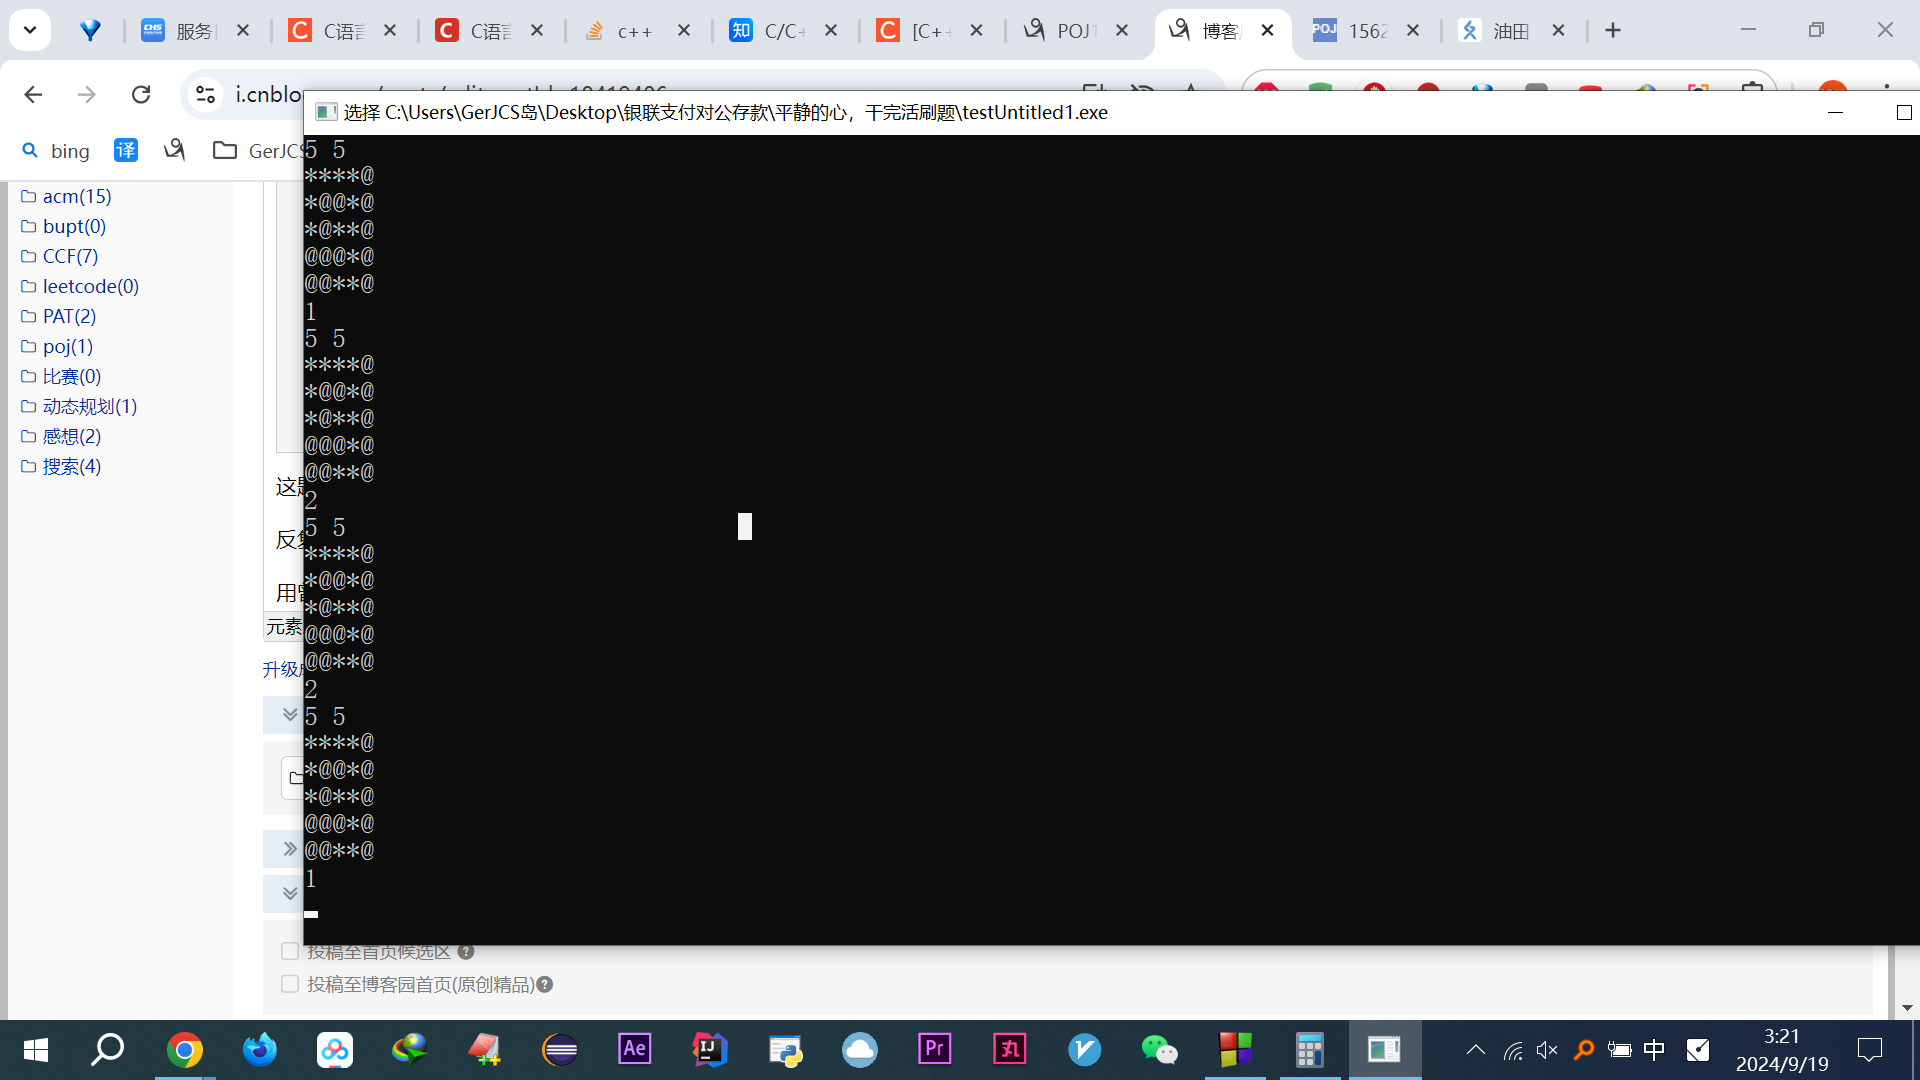This screenshot has height=1080, width=1920.
Task: Open the acm(15) category link
Action: click(x=77, y=196)
